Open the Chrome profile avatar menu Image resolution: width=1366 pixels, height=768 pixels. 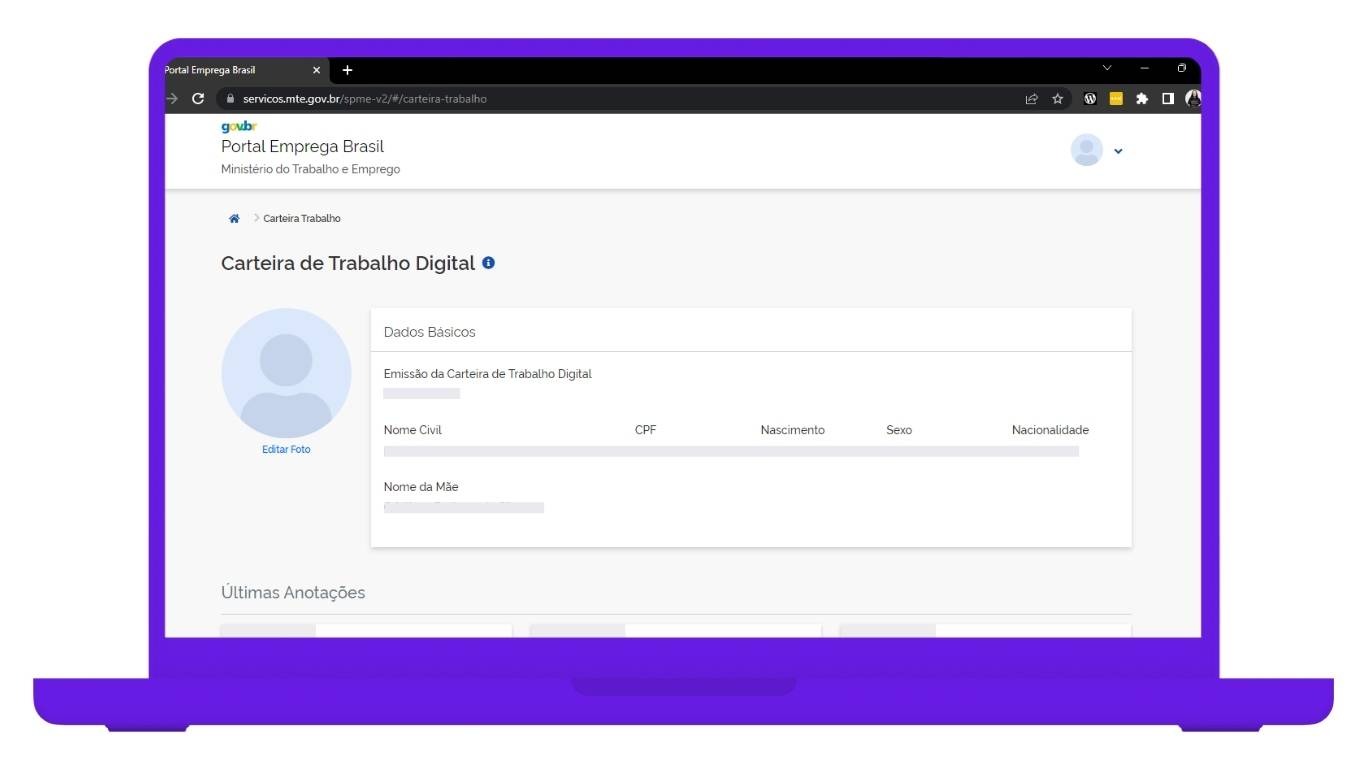pos(1192,99)
